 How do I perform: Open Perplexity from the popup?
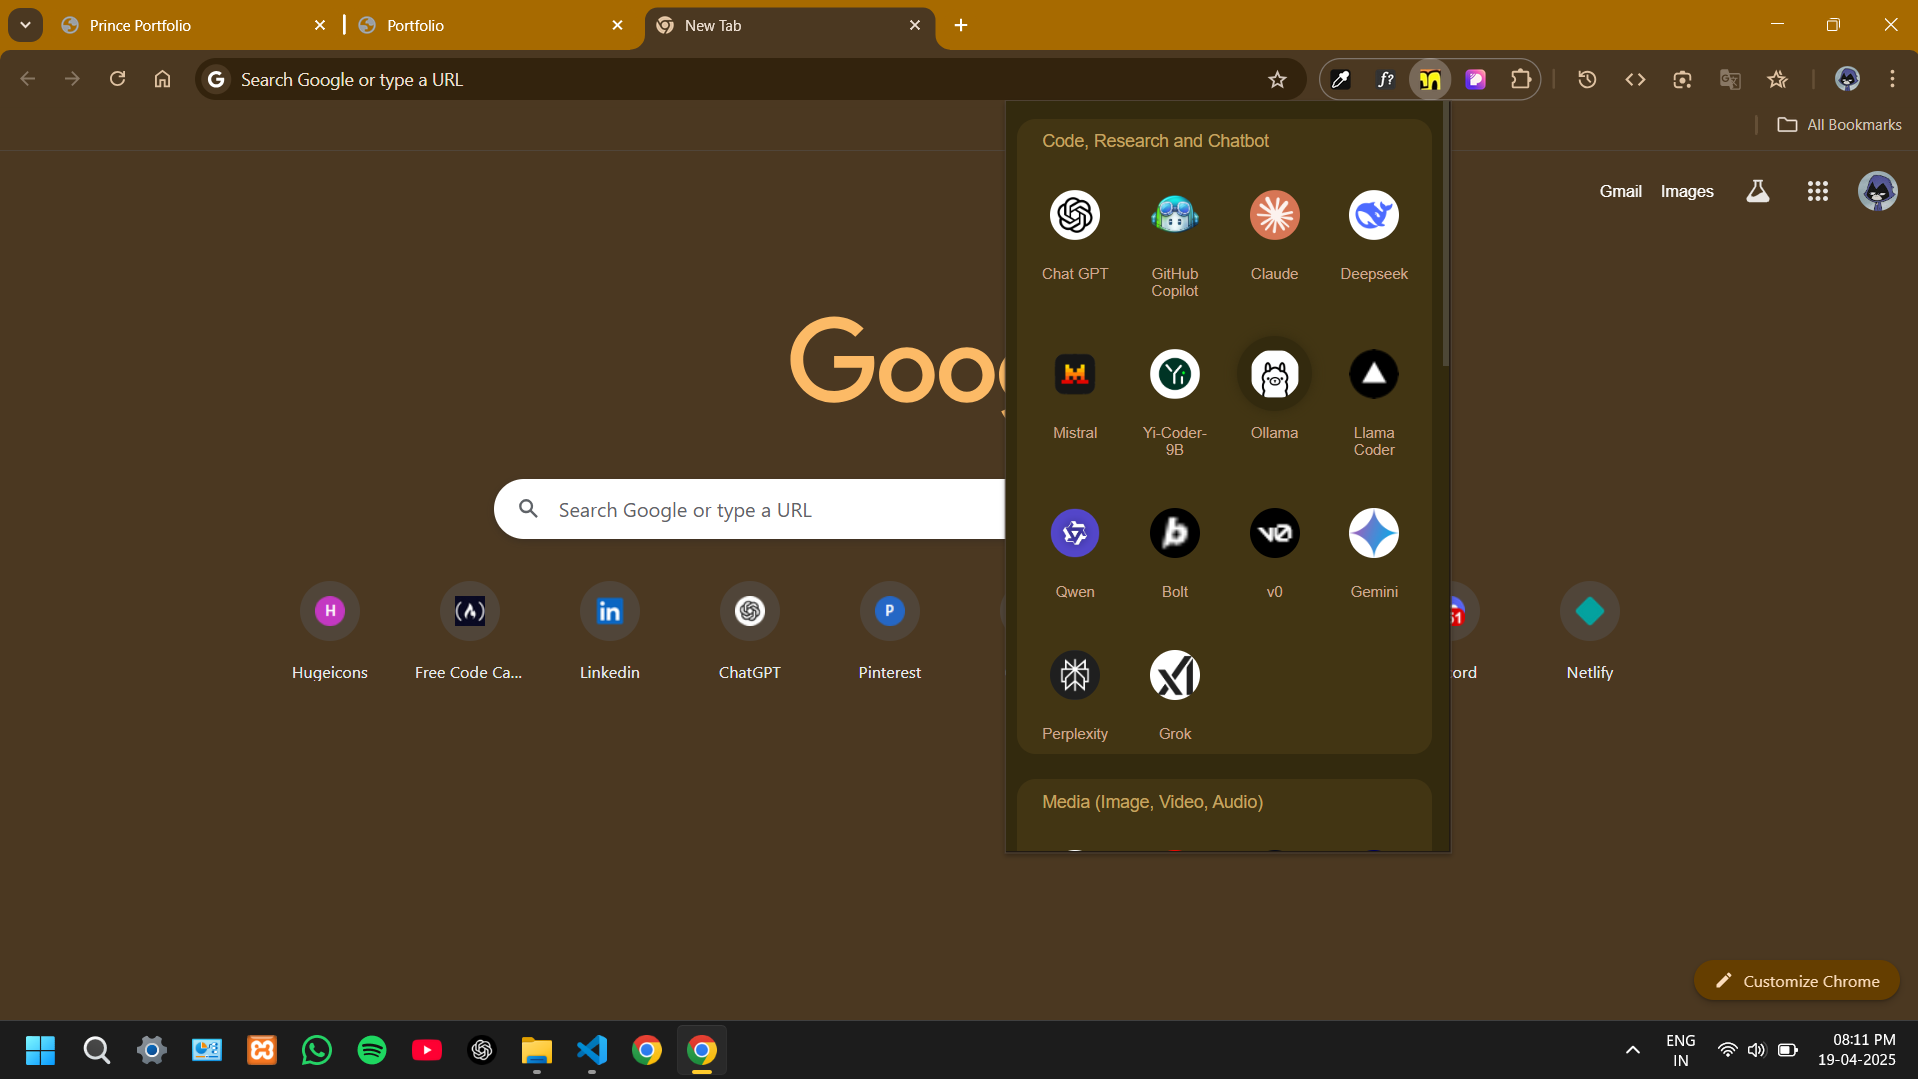pyautogui.click(x=1075, y=676)
